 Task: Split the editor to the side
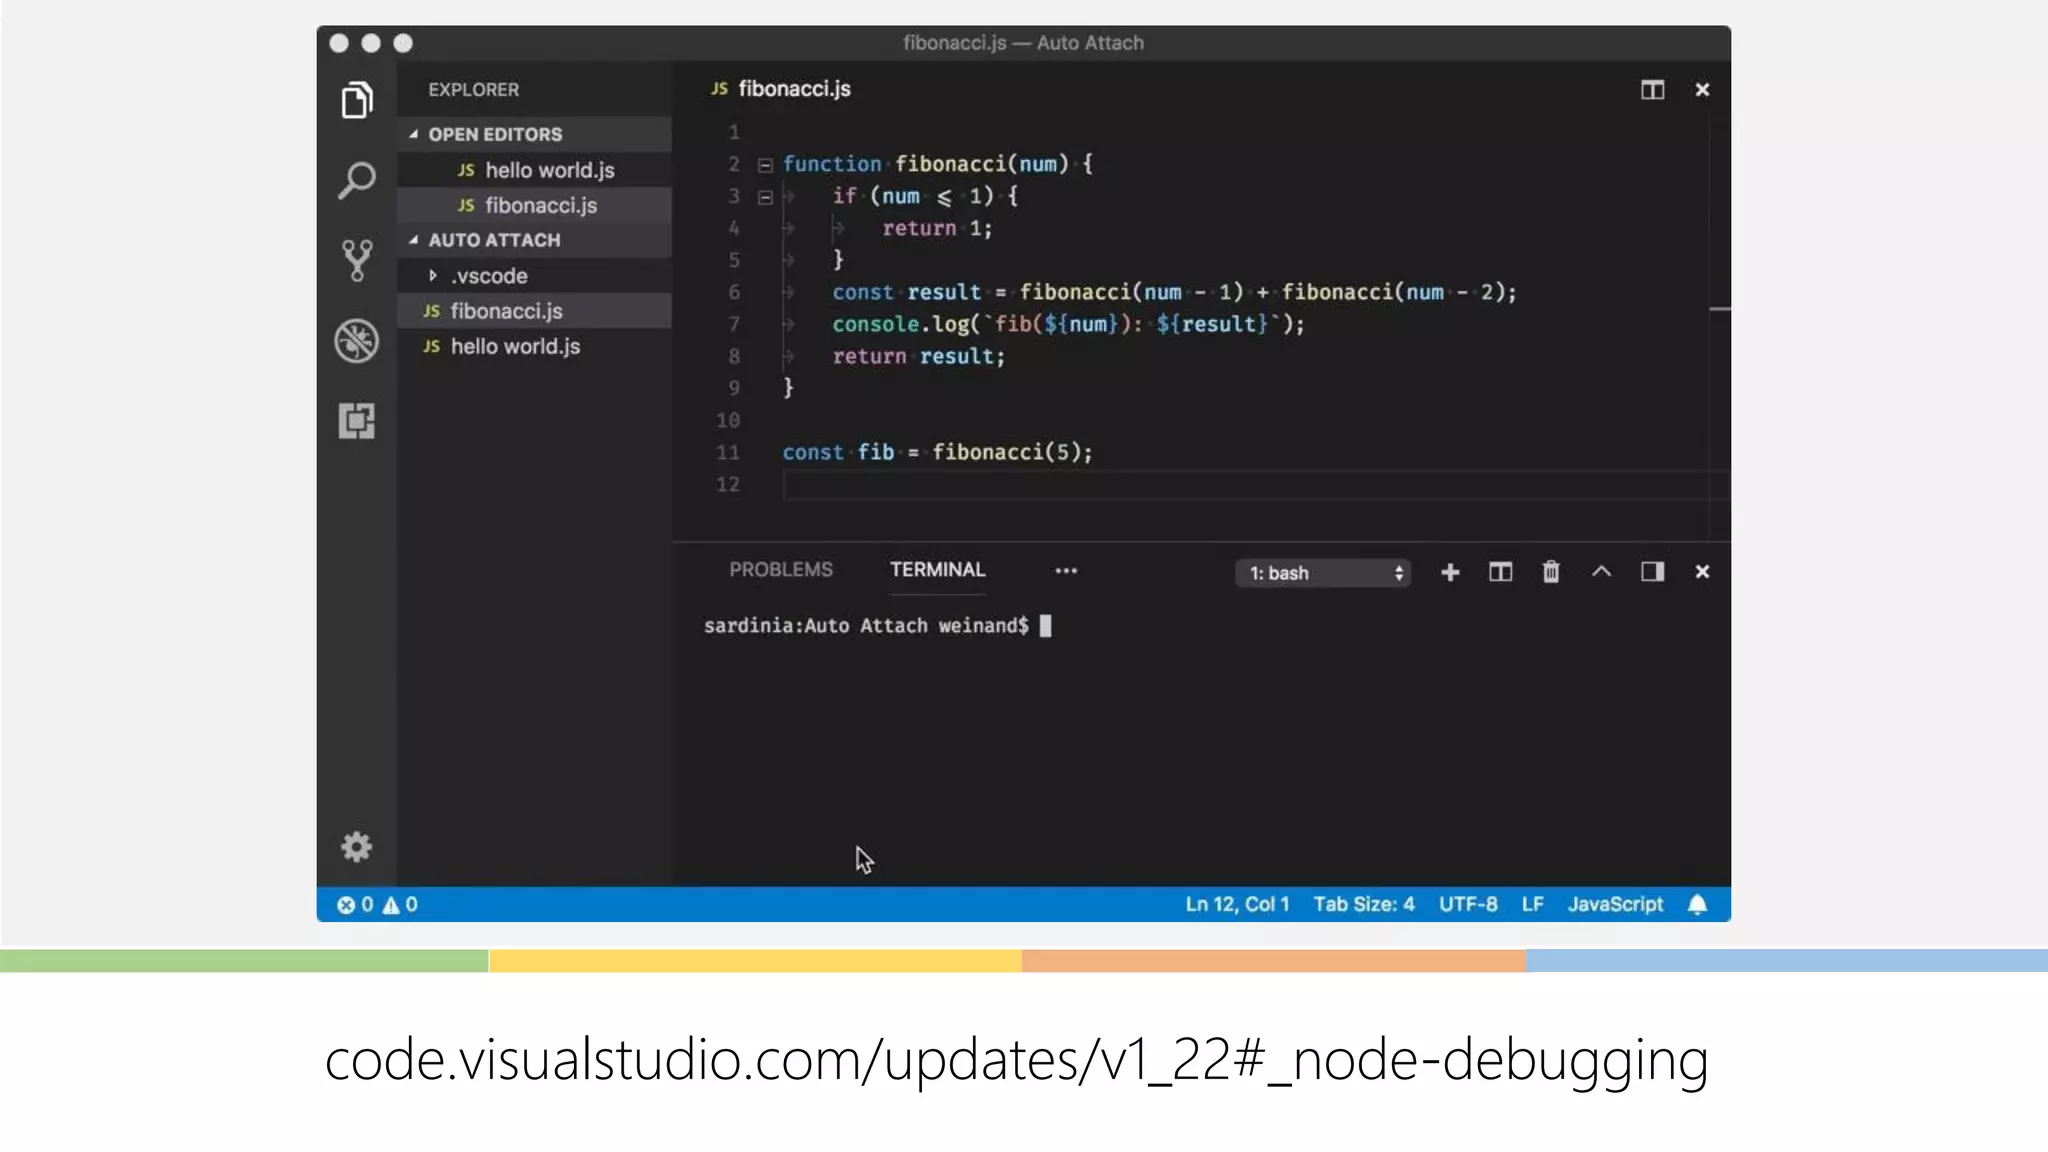(1652, 90)
